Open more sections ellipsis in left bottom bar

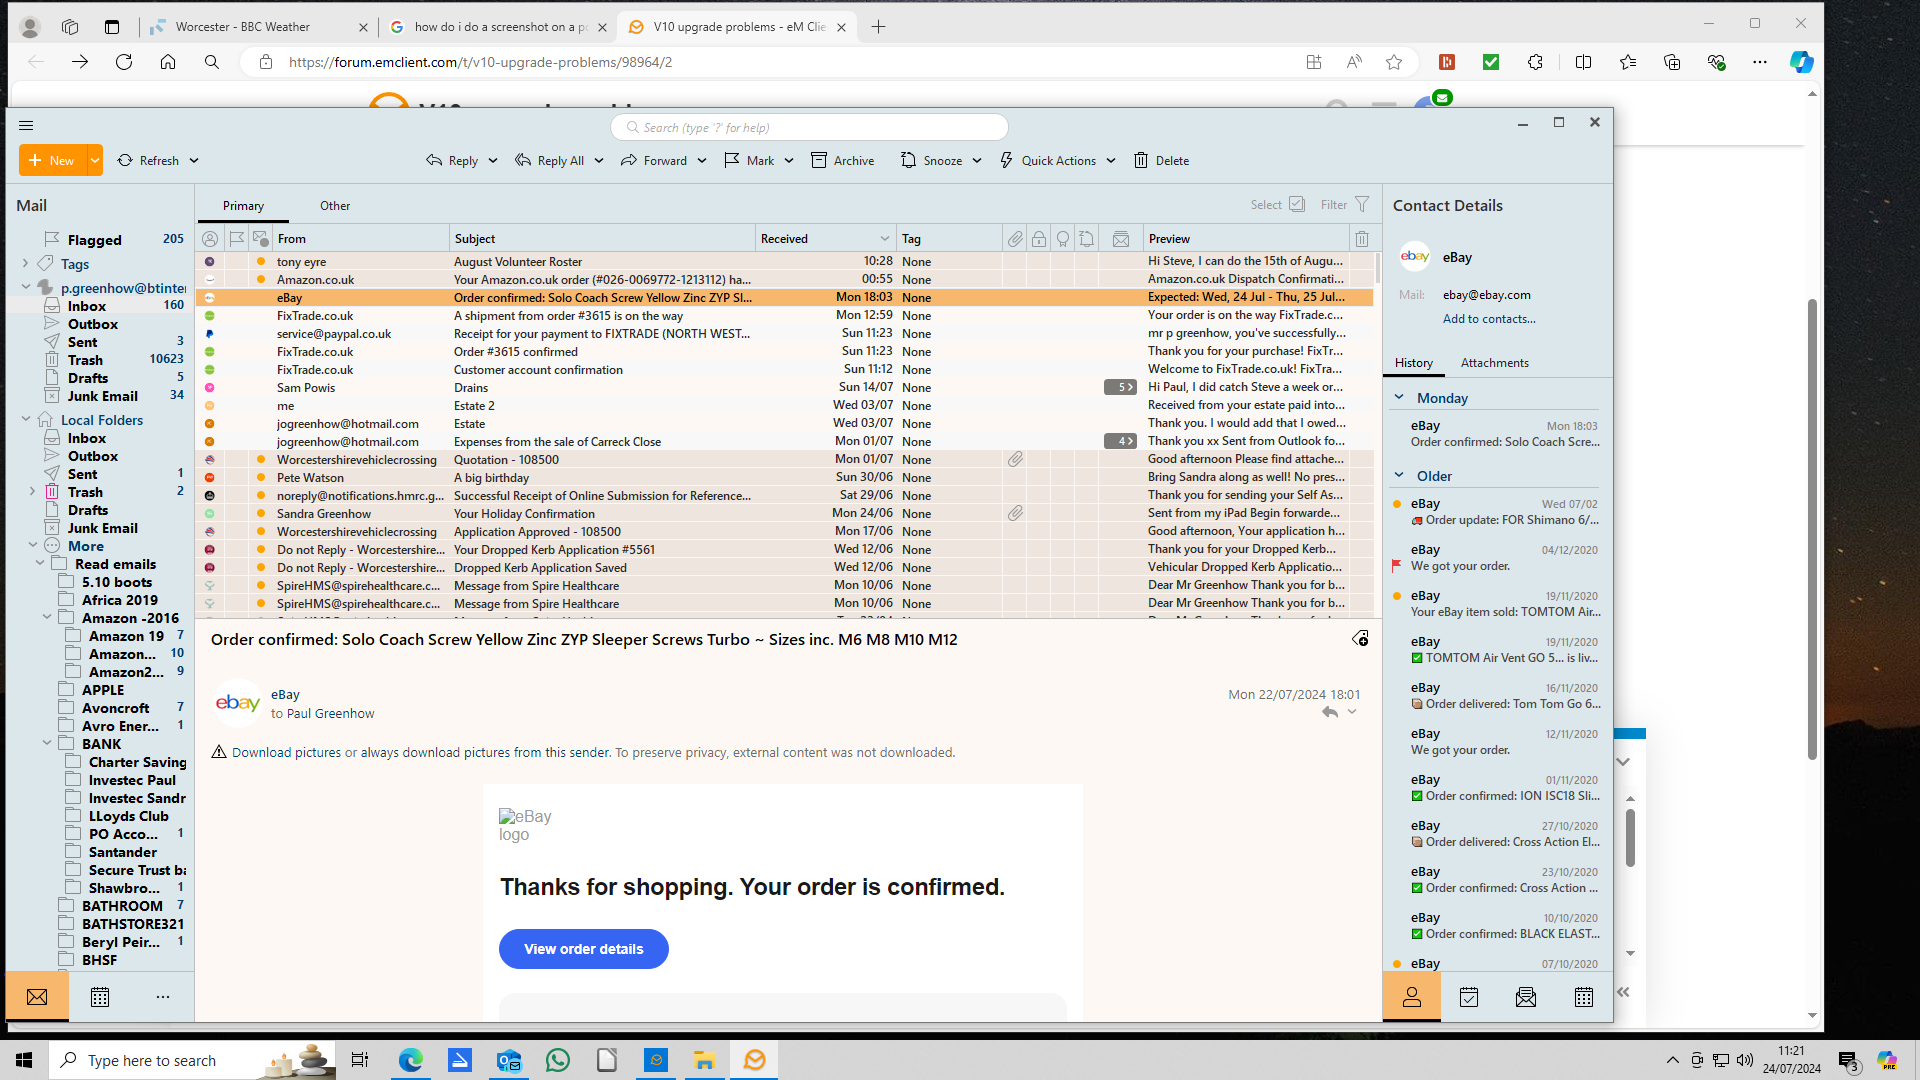(163, 997)
